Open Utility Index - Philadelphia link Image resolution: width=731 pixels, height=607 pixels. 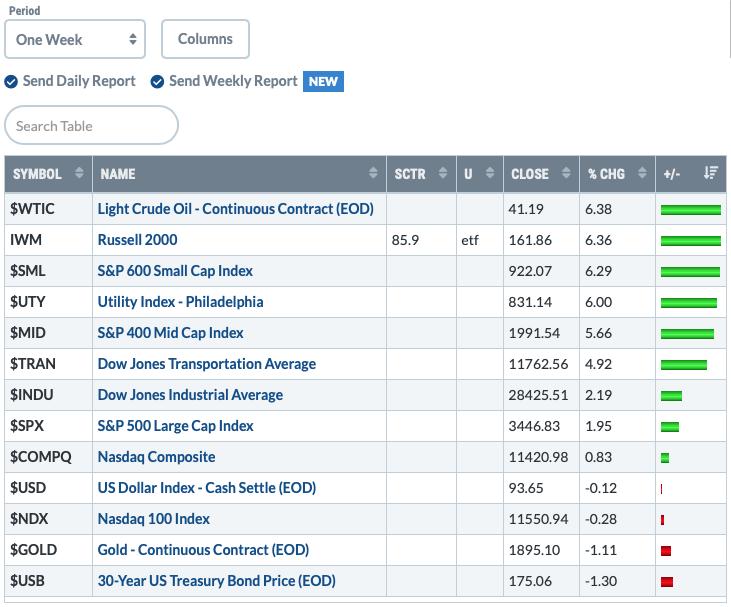(x=180, y=302)
